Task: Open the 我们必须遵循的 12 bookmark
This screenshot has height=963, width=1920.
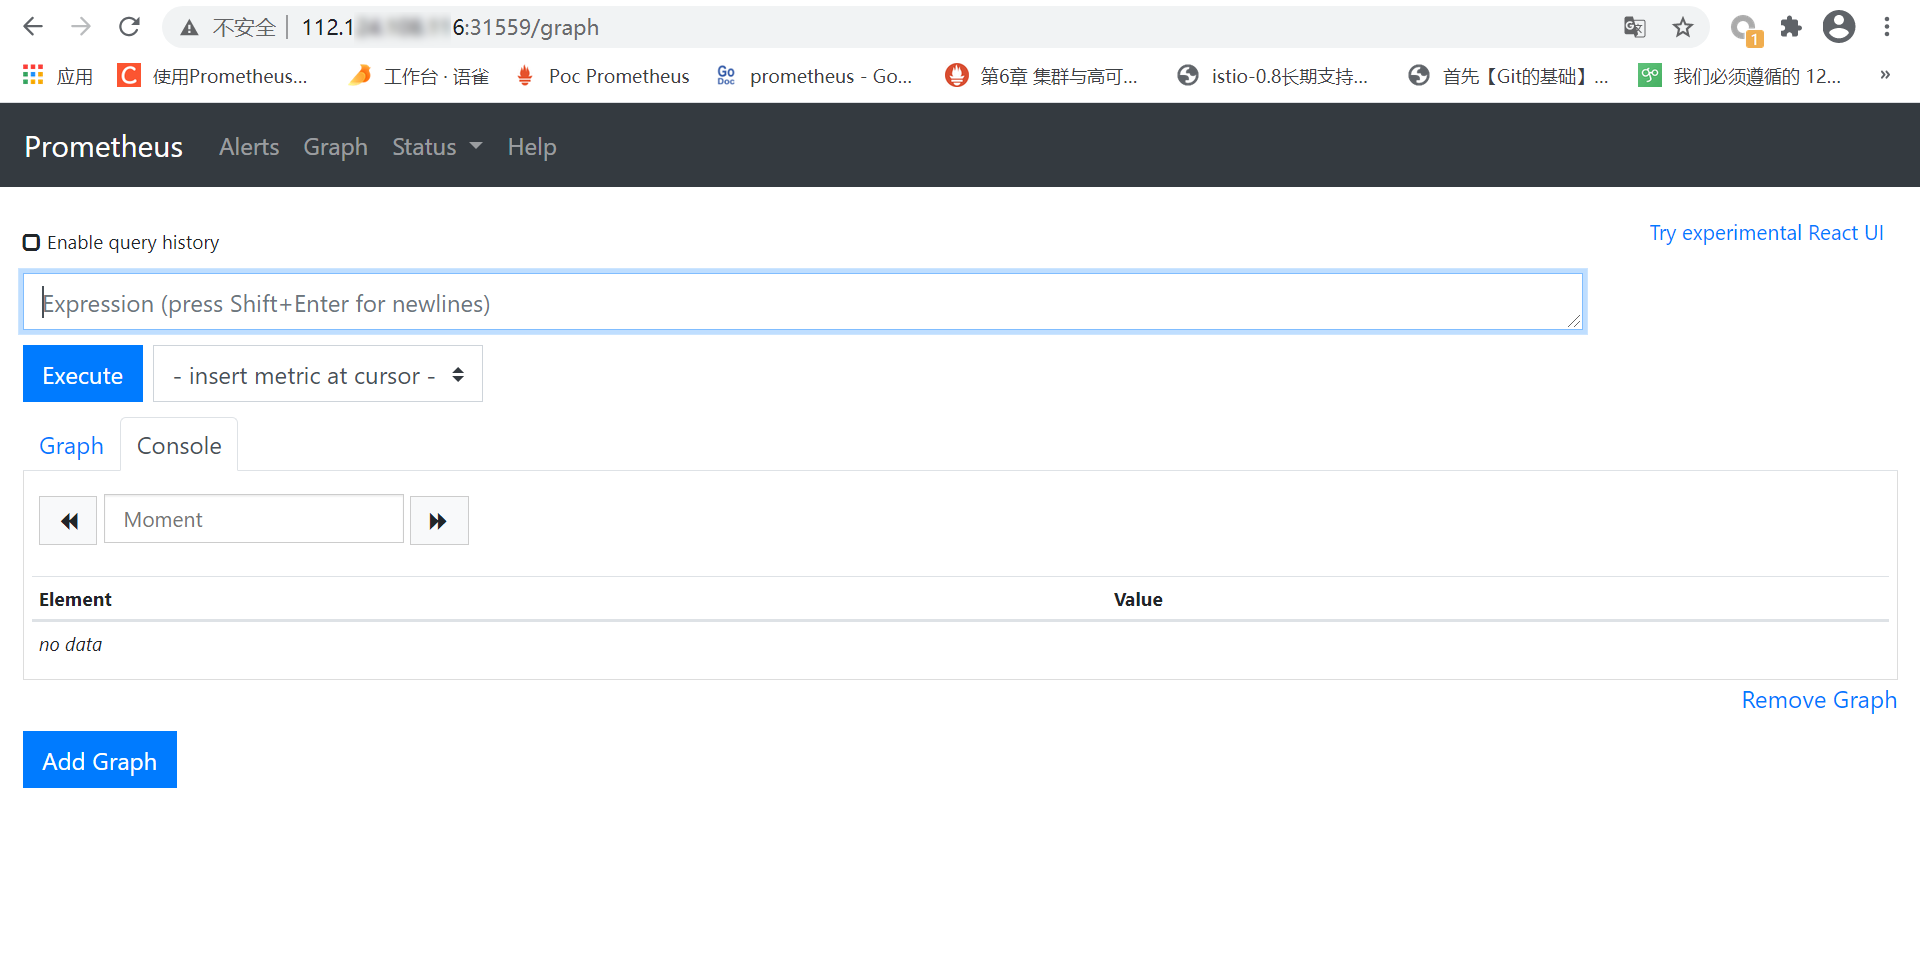Action: click(x=1739, y=76)
